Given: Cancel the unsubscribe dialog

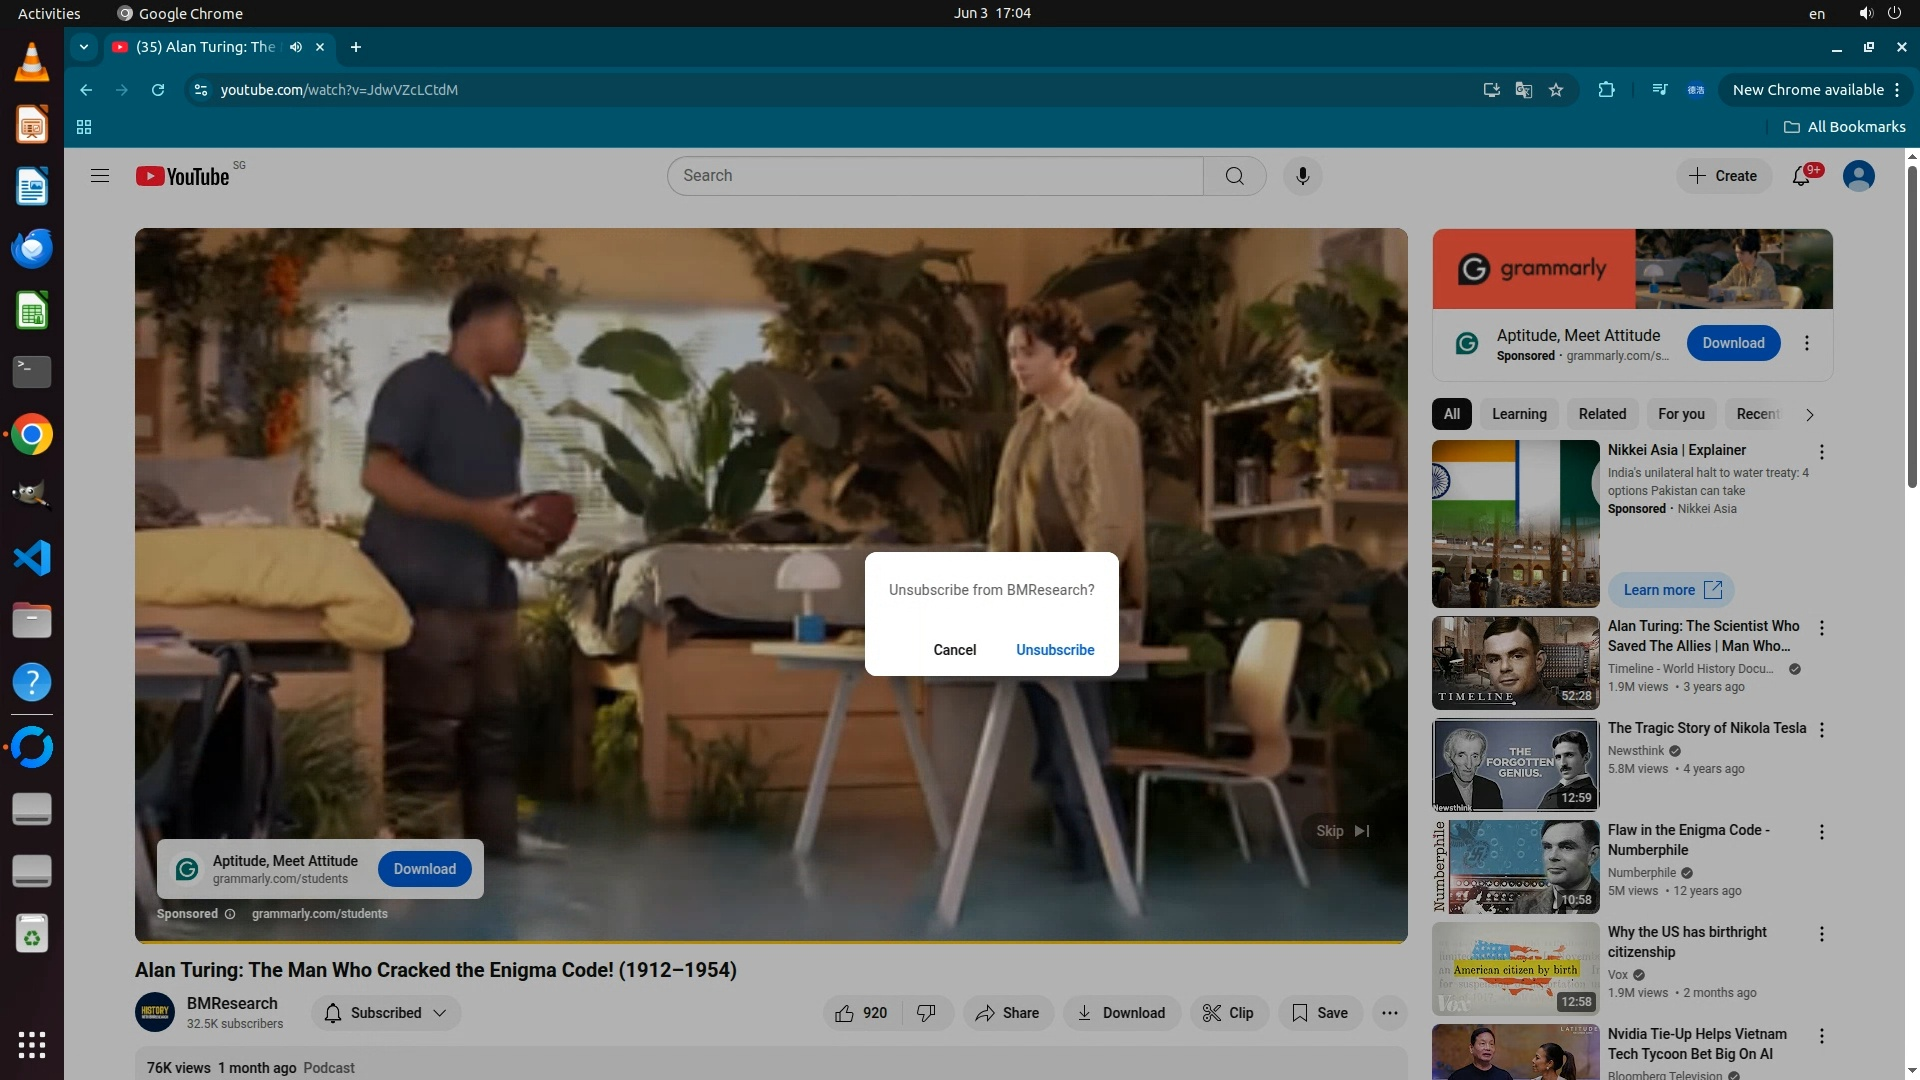Looking at the screenshot, I should [x=954, y=650].
